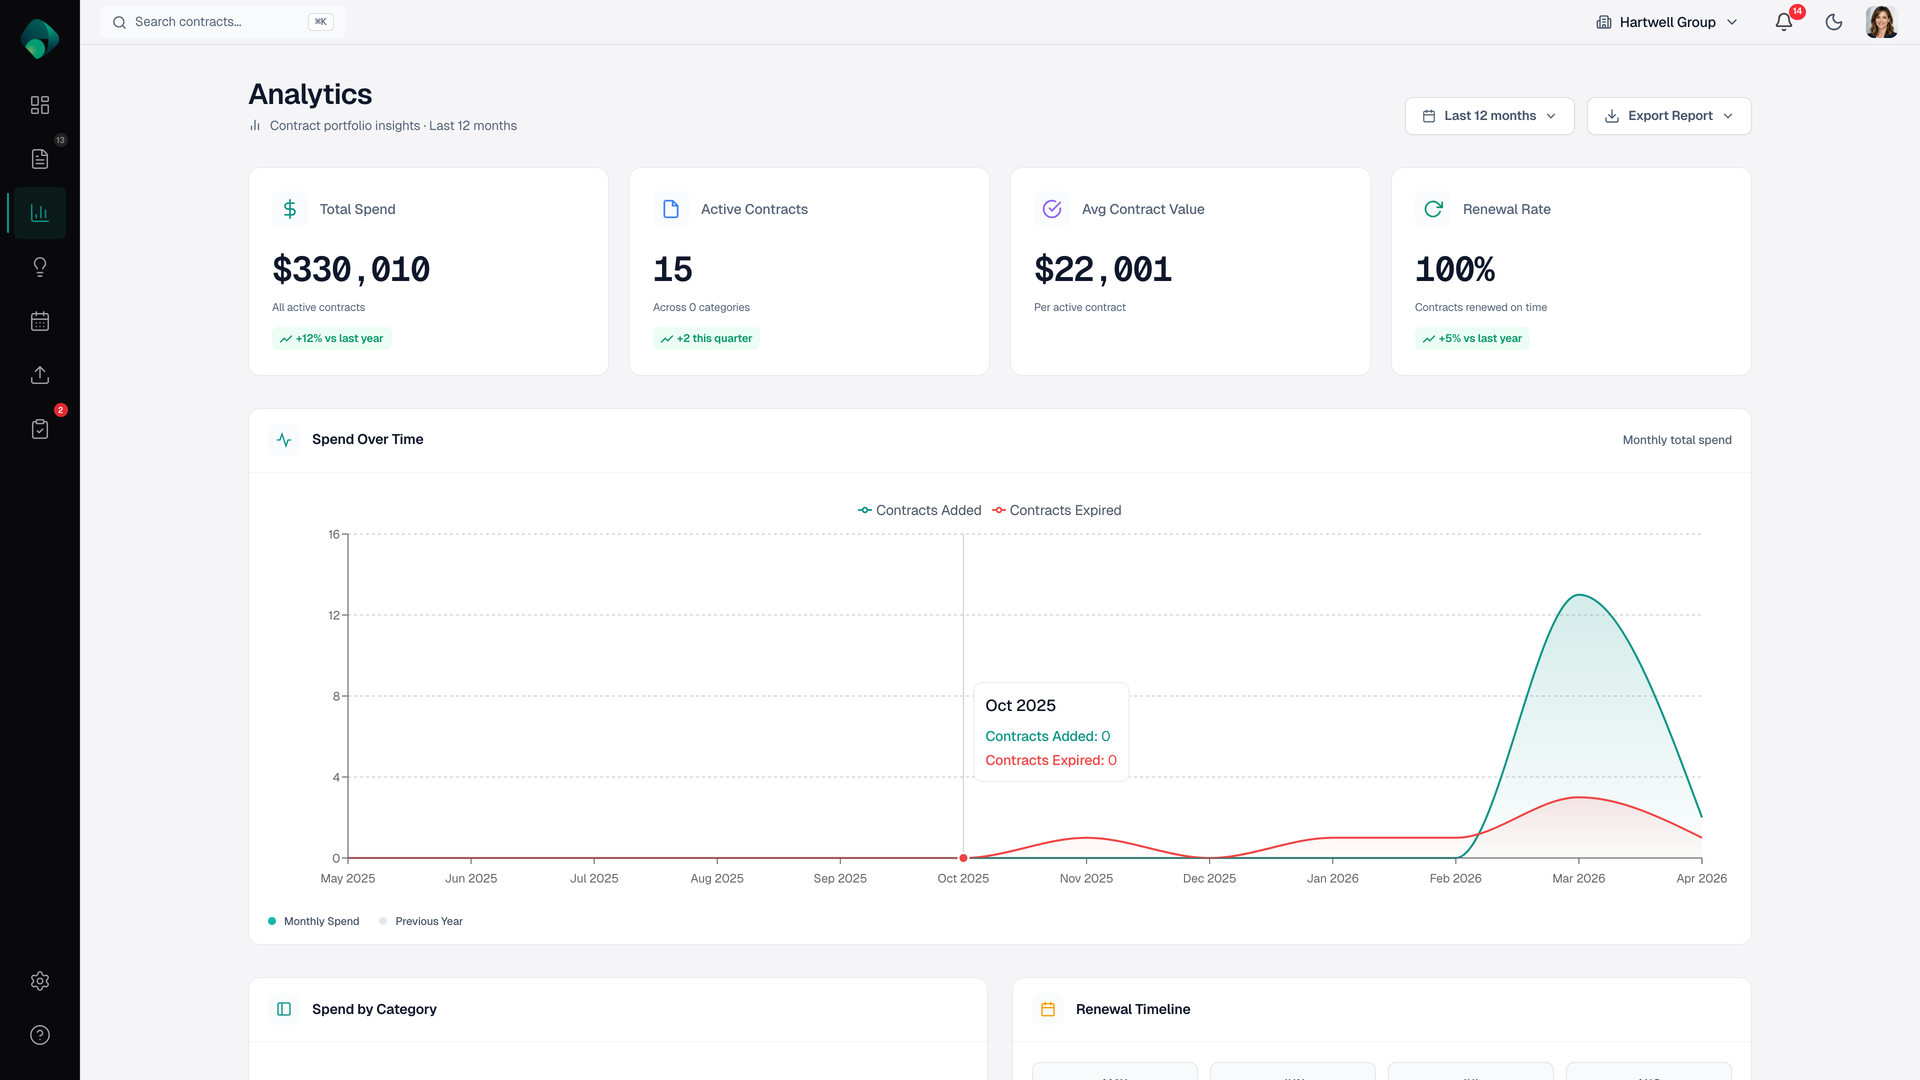Image resolution: width=1920 pixels, height=1080 pixels.
Task: Toggle Contracts Expired legend series
Action: 1057,510
